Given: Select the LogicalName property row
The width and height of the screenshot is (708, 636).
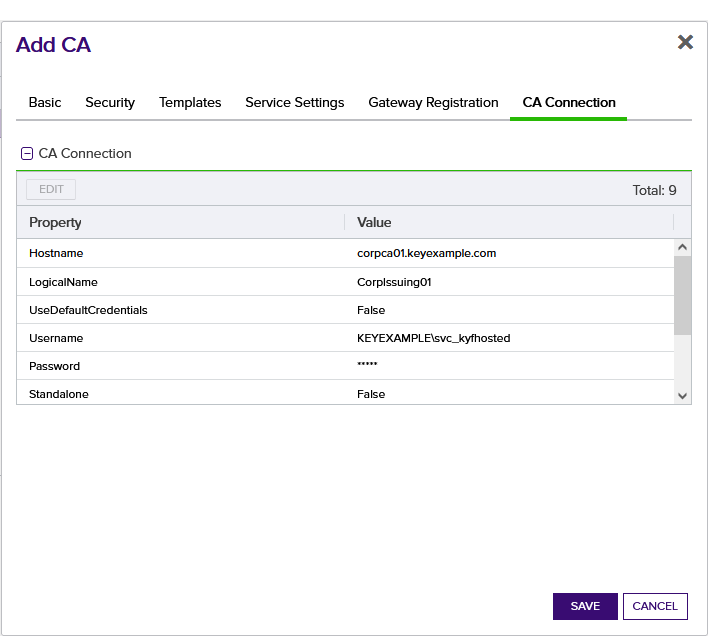Looking at the screenshot, I should pyautogui.click(x=345, y=282).
